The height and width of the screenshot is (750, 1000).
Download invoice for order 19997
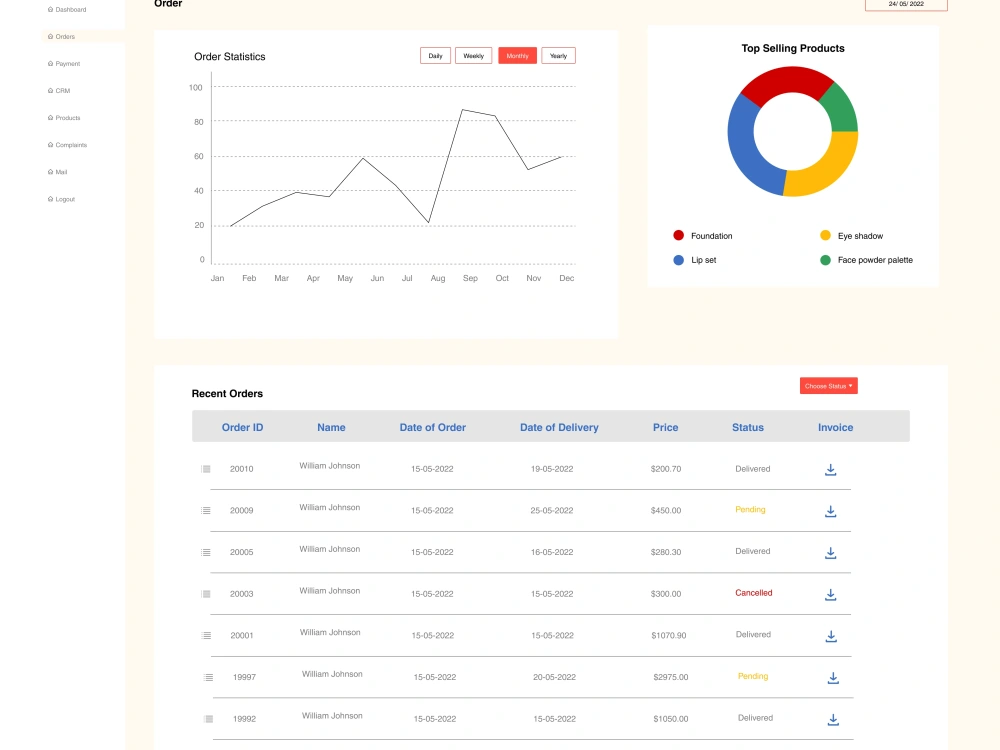pyautogui.click(x=833, y=678)
